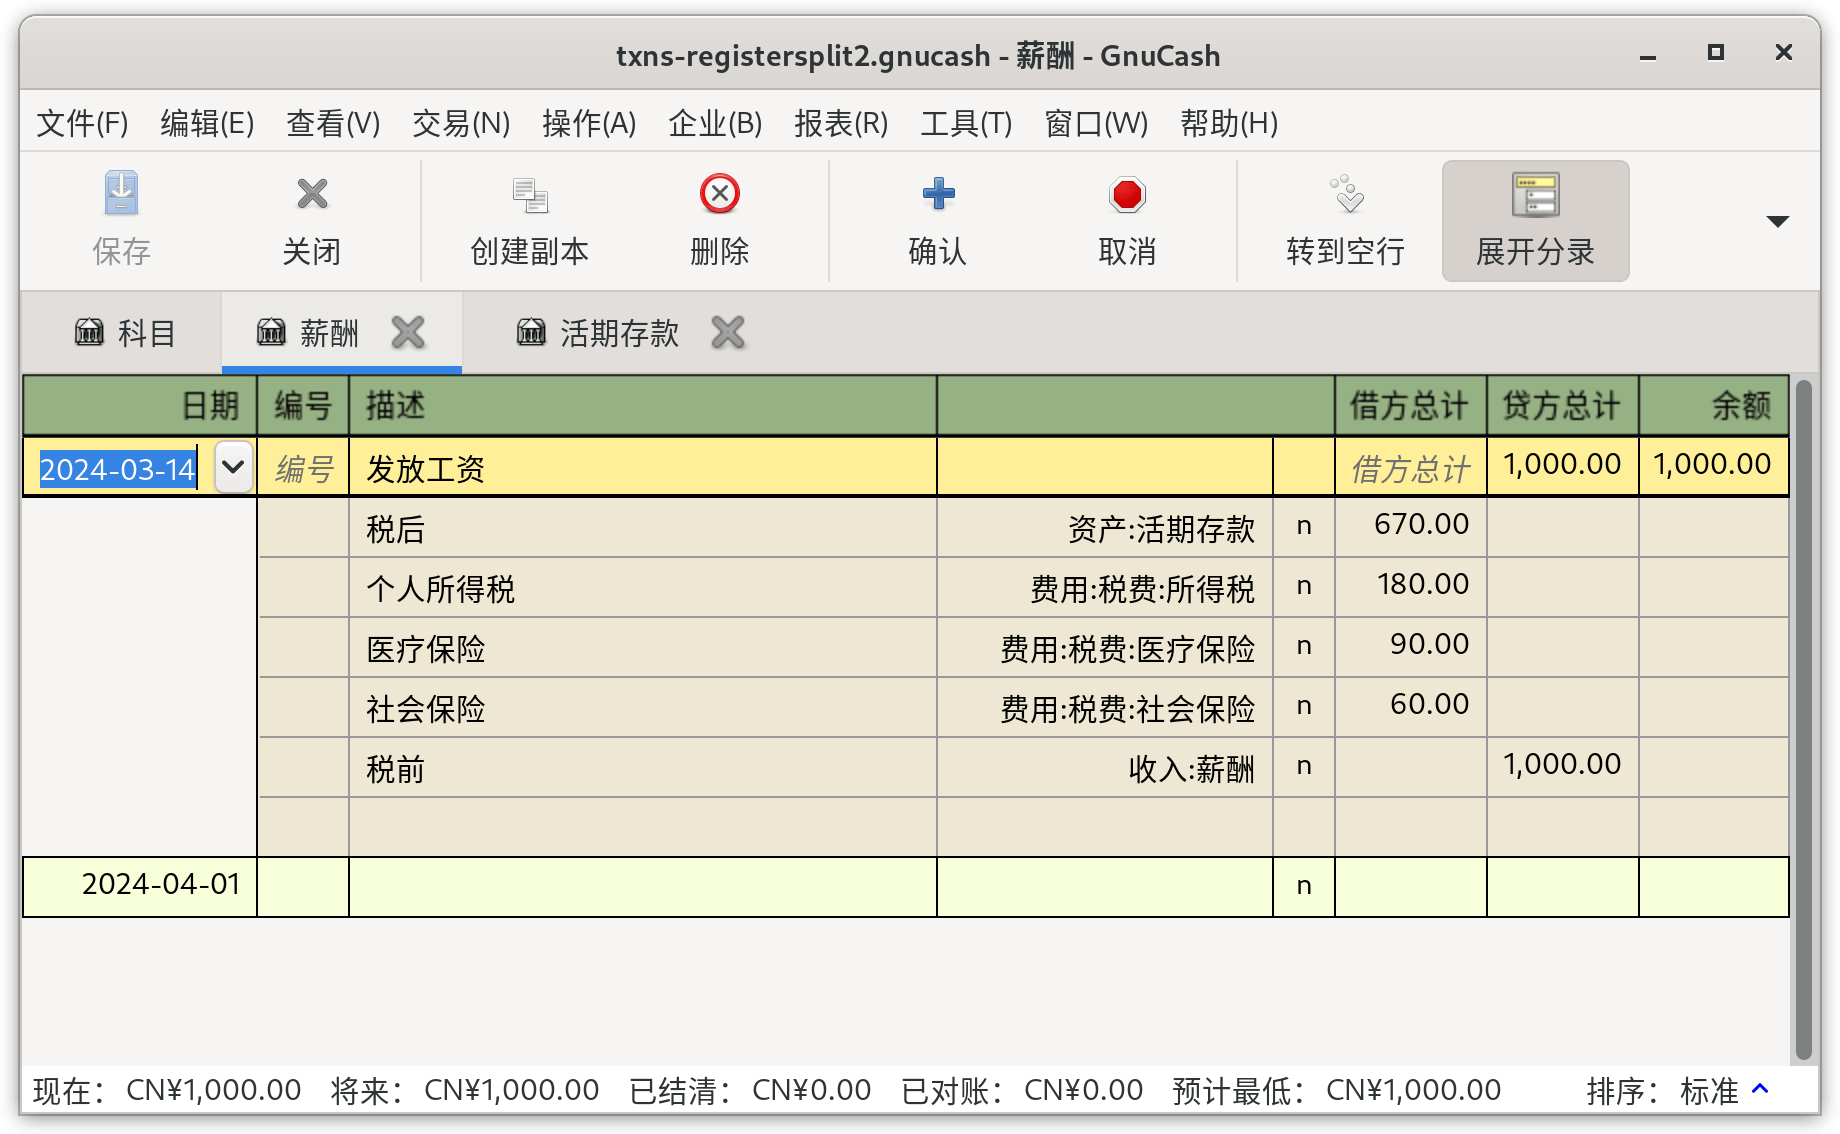Open the 排序 标准 sort chevron
The image size is (1840, 1134).
click(1761, 1089)
